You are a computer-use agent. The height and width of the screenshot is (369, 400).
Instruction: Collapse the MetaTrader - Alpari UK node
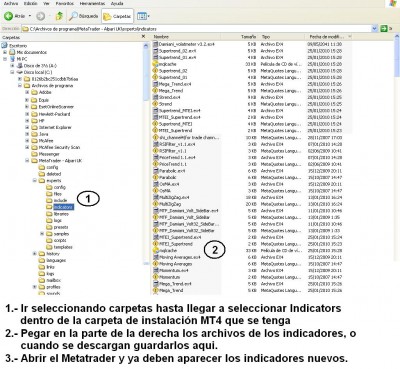(x=27, y=160)
